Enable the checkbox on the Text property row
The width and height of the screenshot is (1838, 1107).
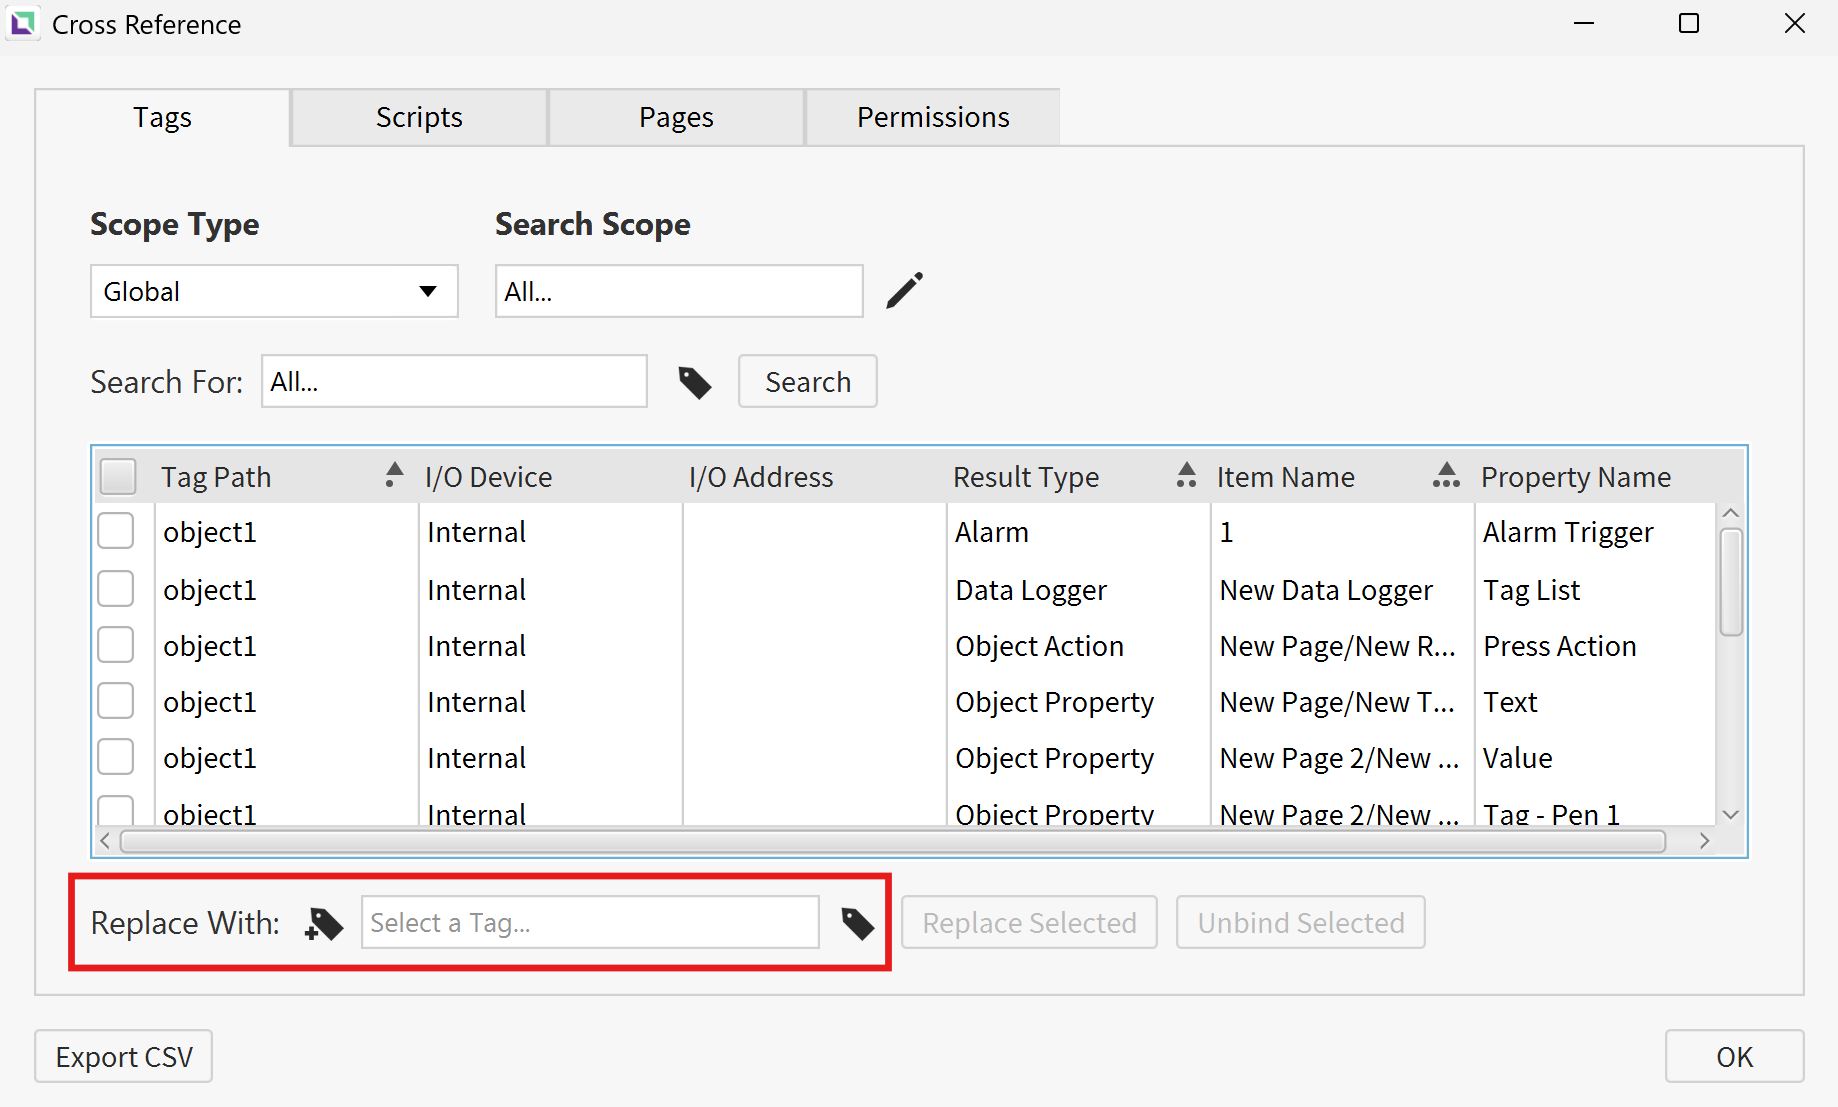116,701
